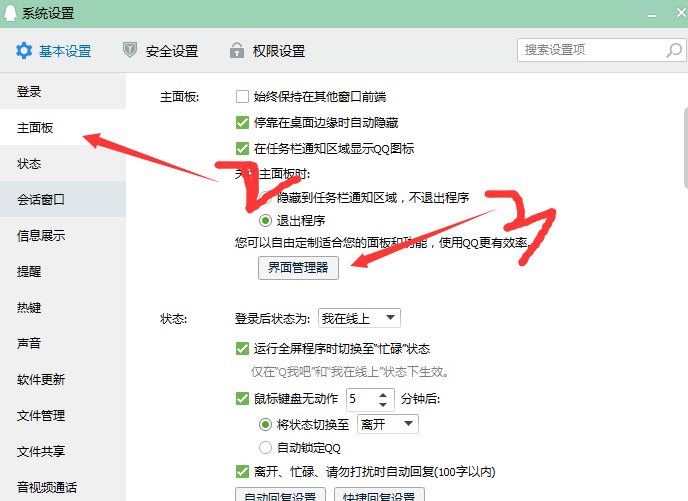Click the 界面管理器 button
Image resolution: width=688 pixels, height=501 pixels.
298,268
